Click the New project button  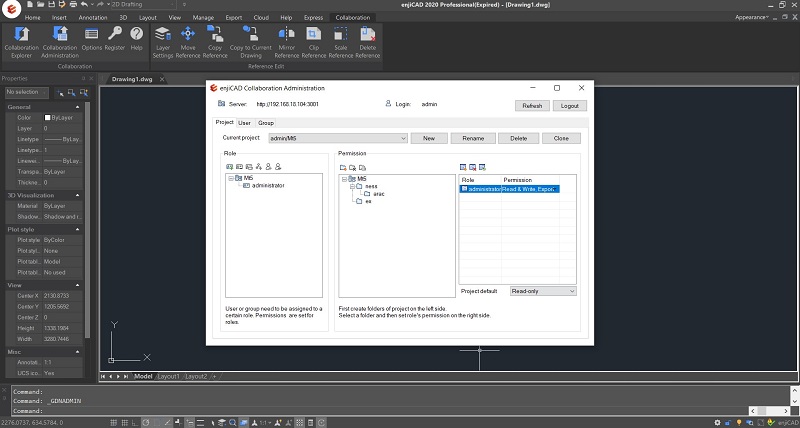tap(429, 138)
